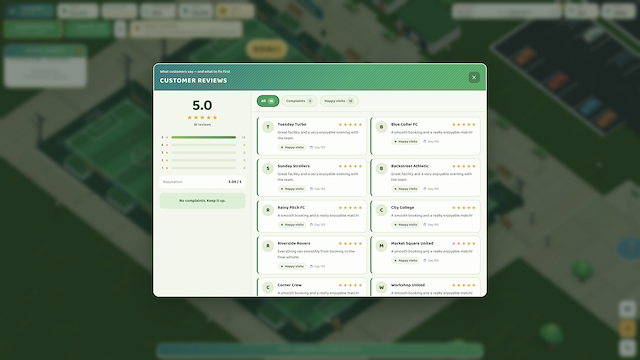Click the Tuesday Turbo 'T' avatar
The image size is (640, 360).
point(268,127)
